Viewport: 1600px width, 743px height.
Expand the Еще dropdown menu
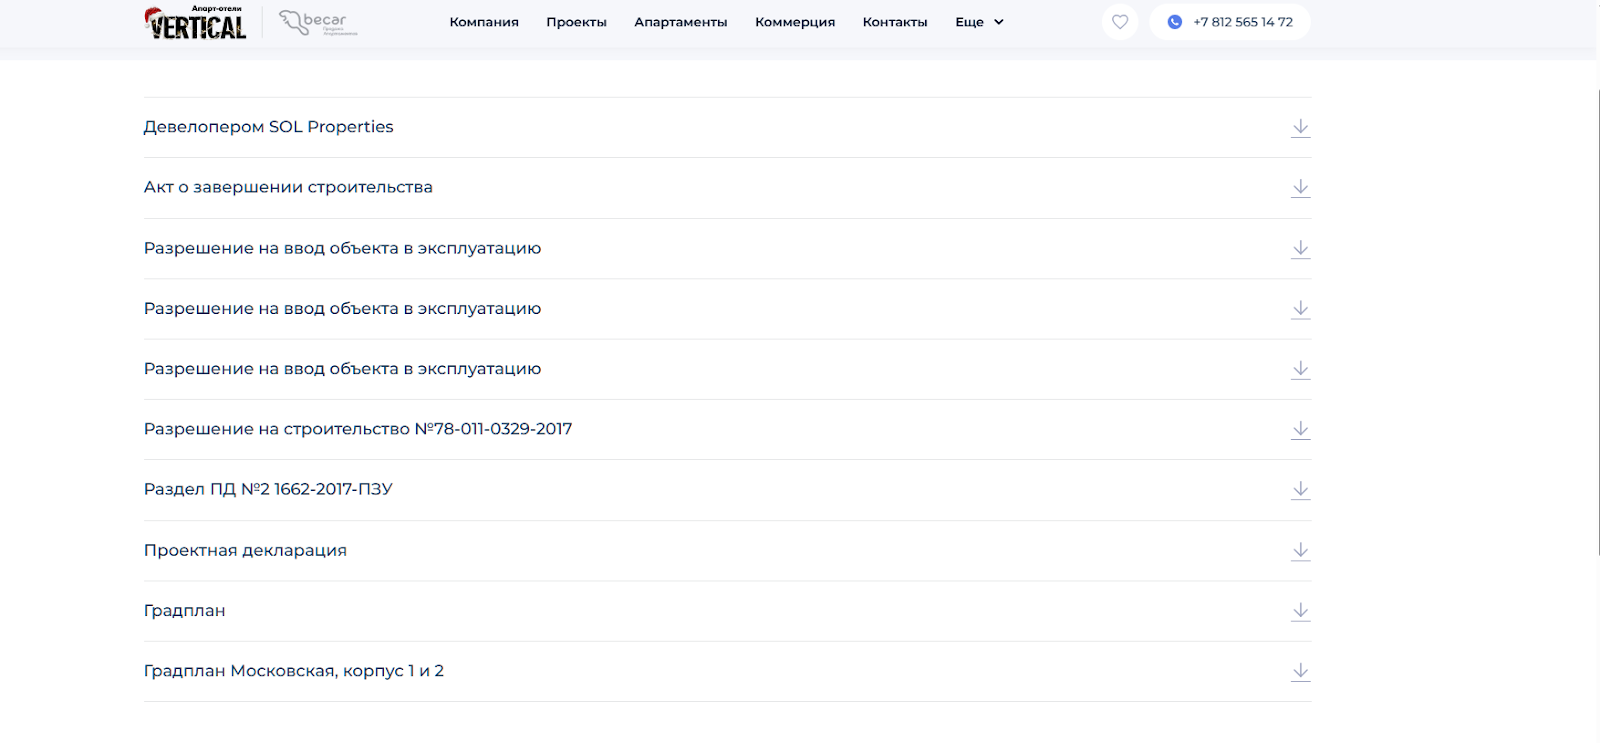pyautogui.click(x=979, y=22)
